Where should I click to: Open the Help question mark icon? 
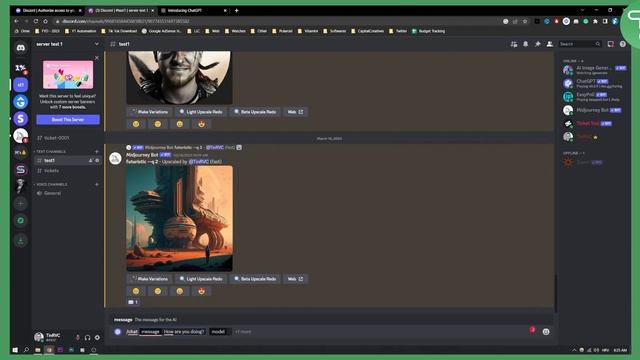pyautogui.click(x=622, y=44)
